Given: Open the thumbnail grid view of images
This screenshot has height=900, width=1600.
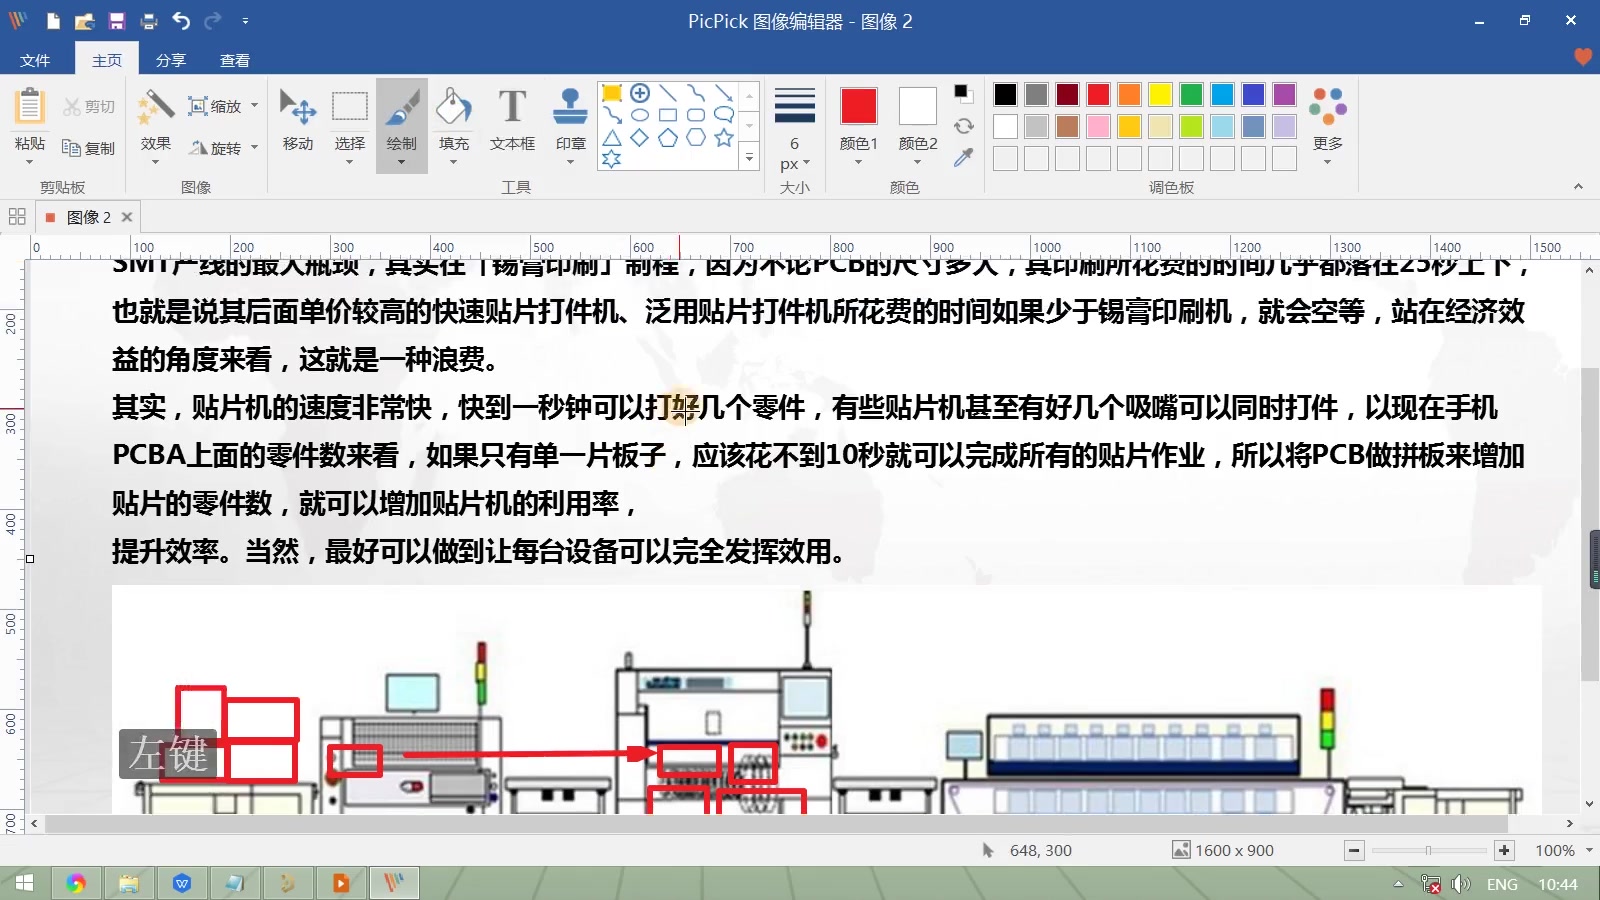Looking at the screenshot, I should pos(17,217).
